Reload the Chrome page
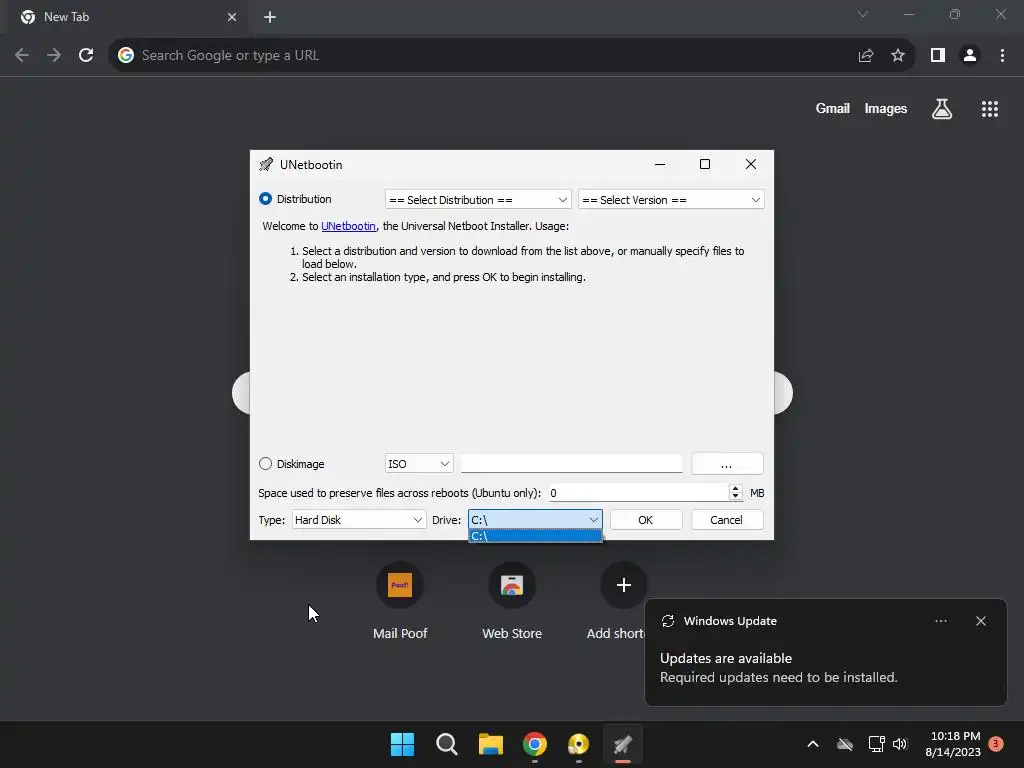The width and height of the screenshot is (1024, 768). pyautogui.click(x=86, y=55)
